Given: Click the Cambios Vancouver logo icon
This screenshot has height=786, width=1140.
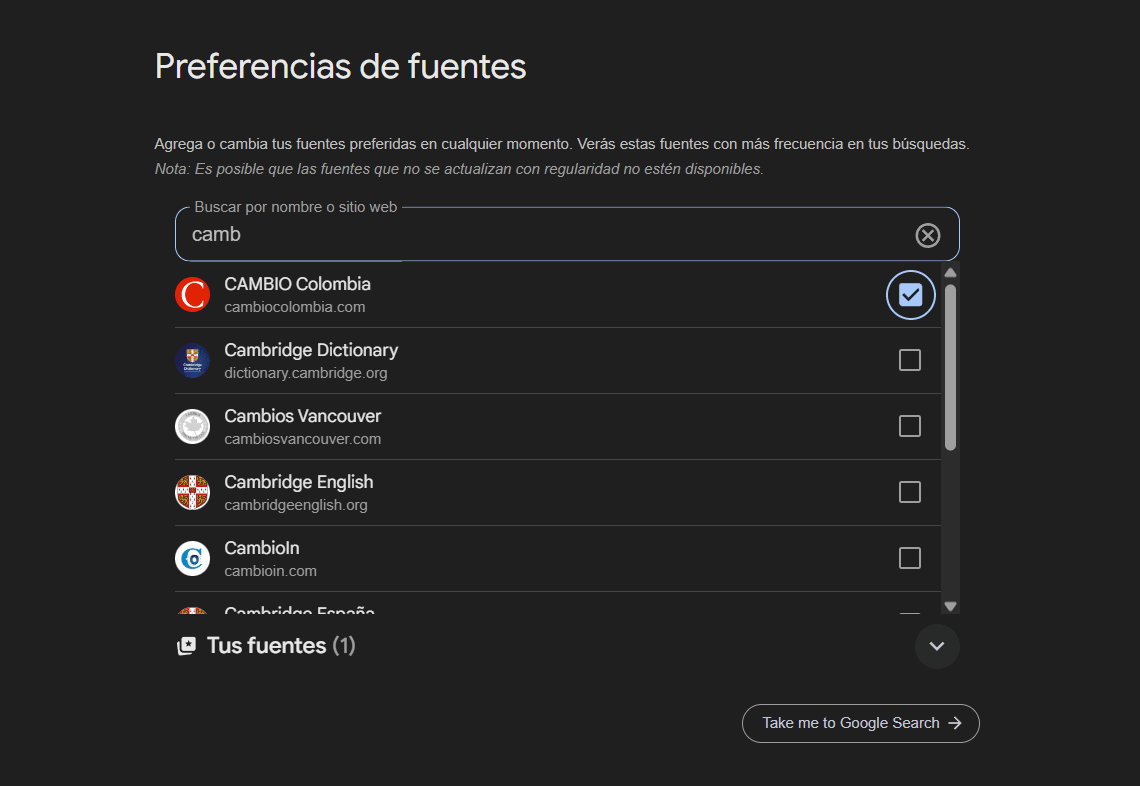Looking at the screenshot, I should click(x=193, y=427).
